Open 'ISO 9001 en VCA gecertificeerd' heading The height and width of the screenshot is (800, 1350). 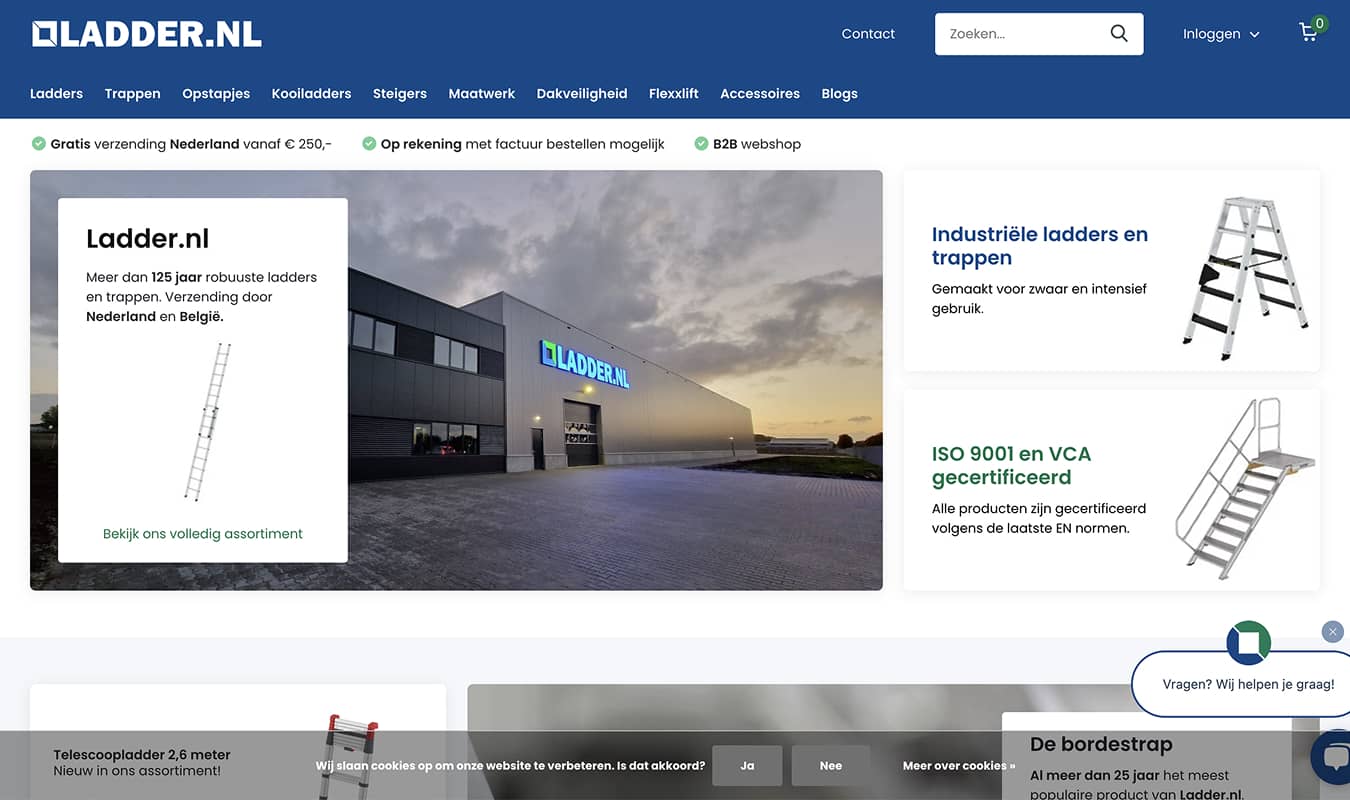click(x=1011, y=465)
